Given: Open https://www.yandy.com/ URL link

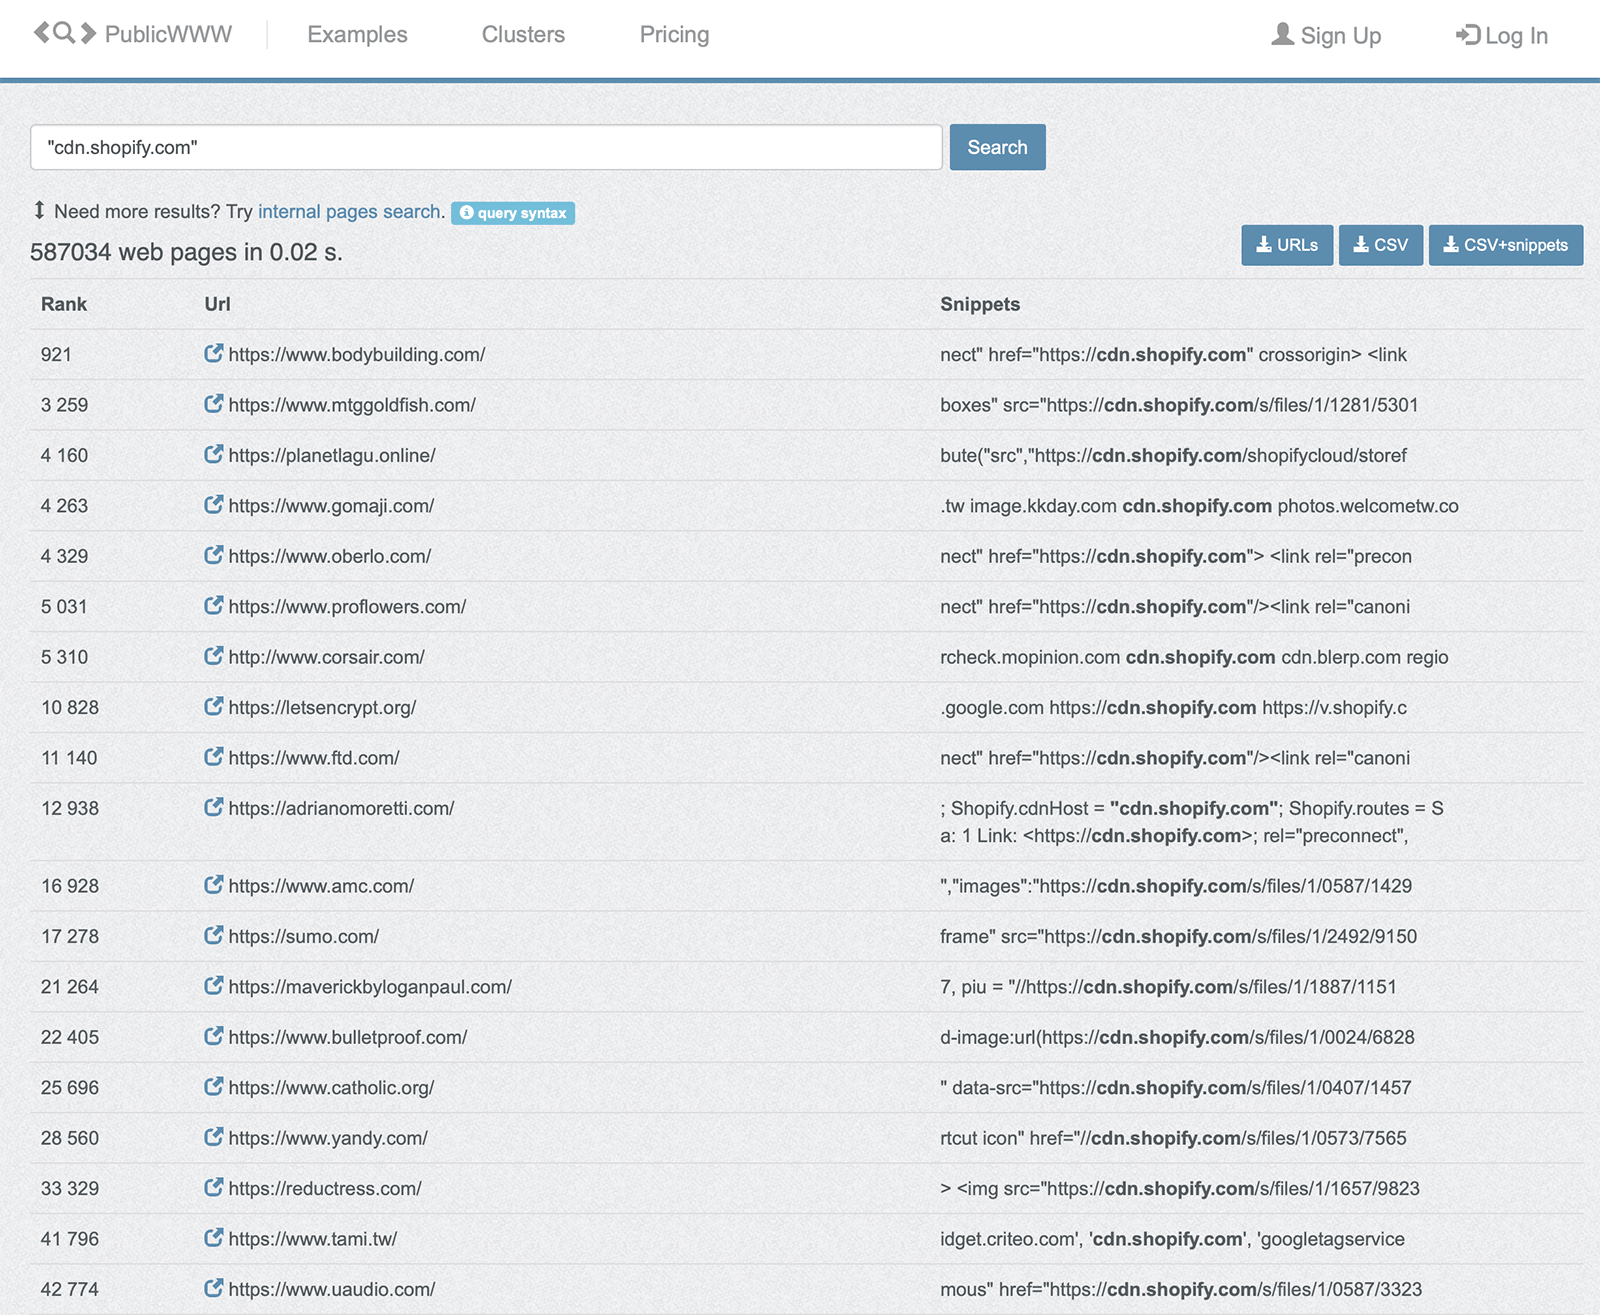Looking at the screenshot, I should [328, 1139].
